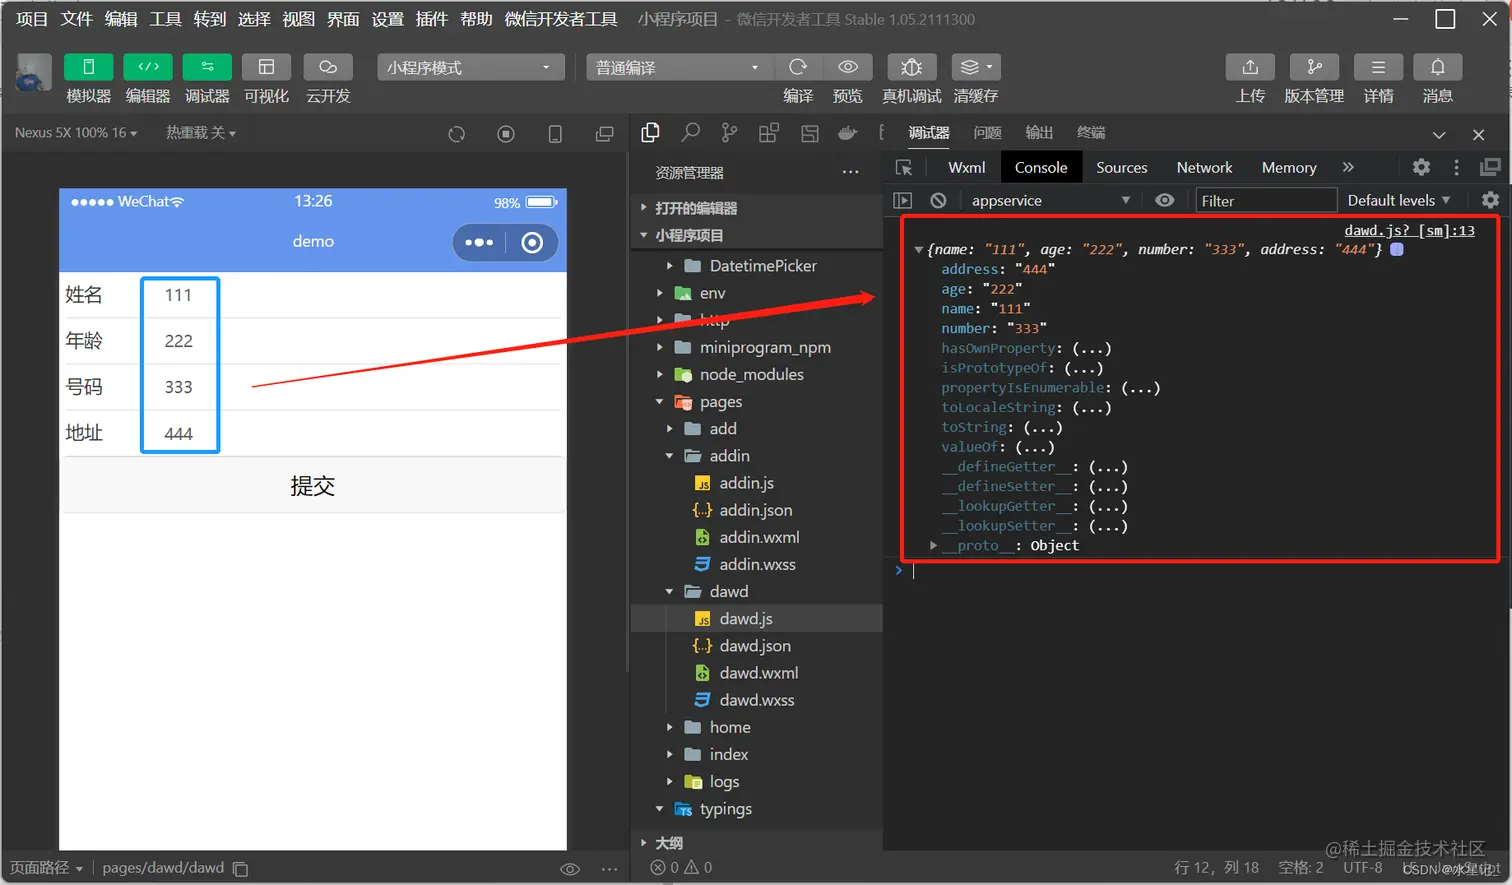This screenshot has width=1512, height=885.
Task: Open the hot reload (热重载 关) dropdown
Action: (x=201, y=133)
